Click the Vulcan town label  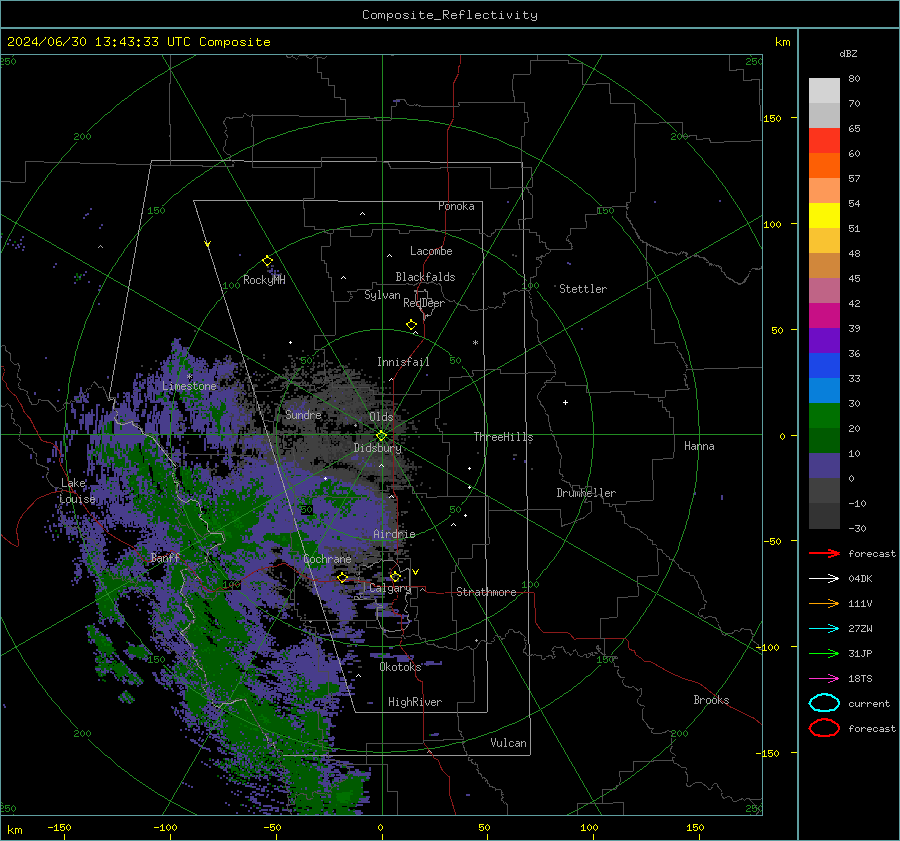pos(509,743)
